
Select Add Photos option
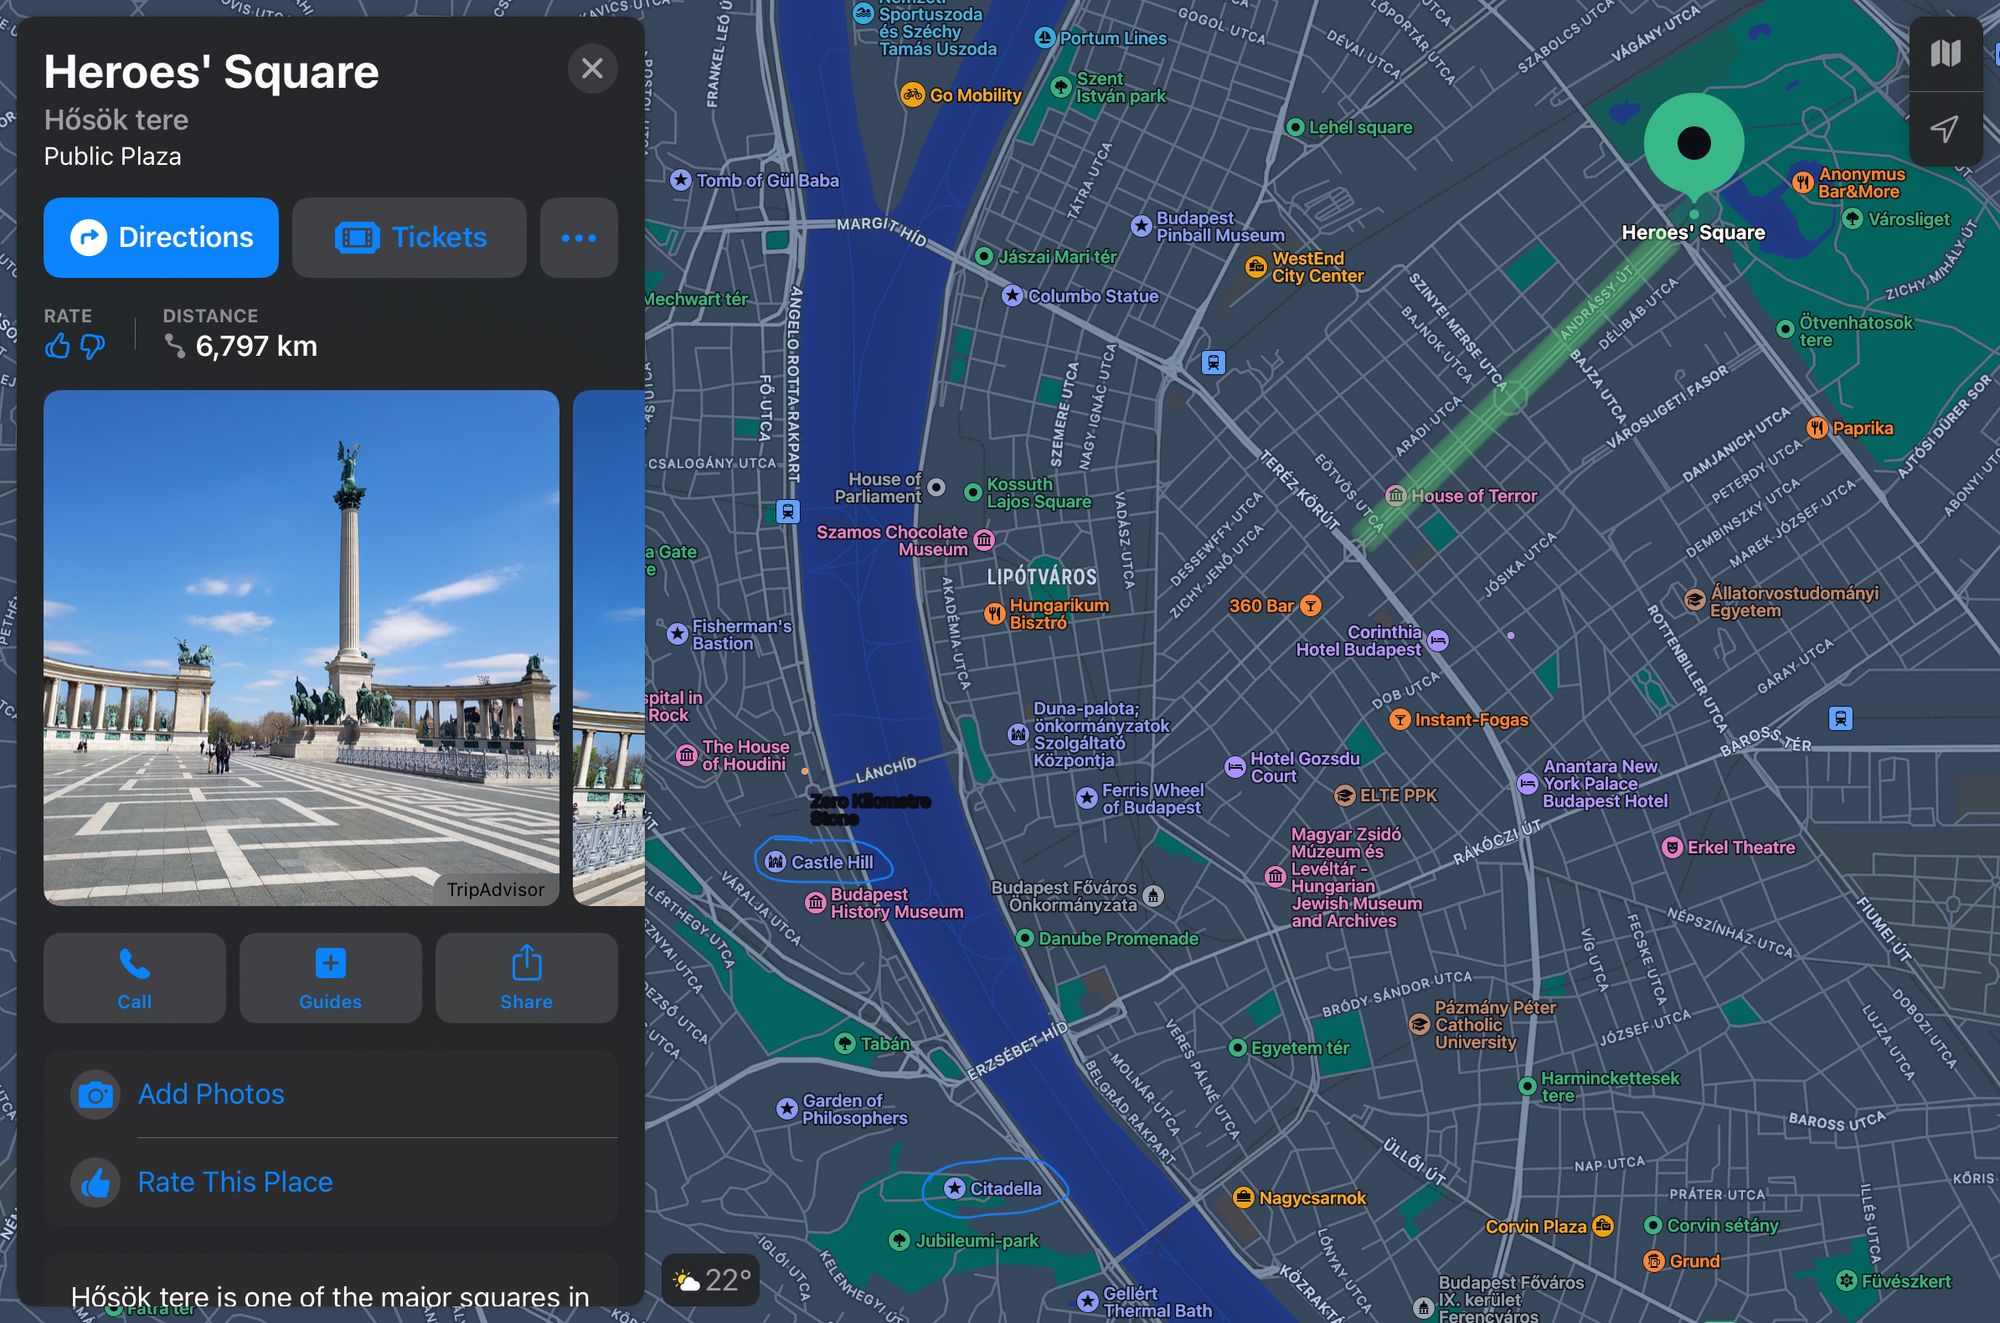(211, 1094)
